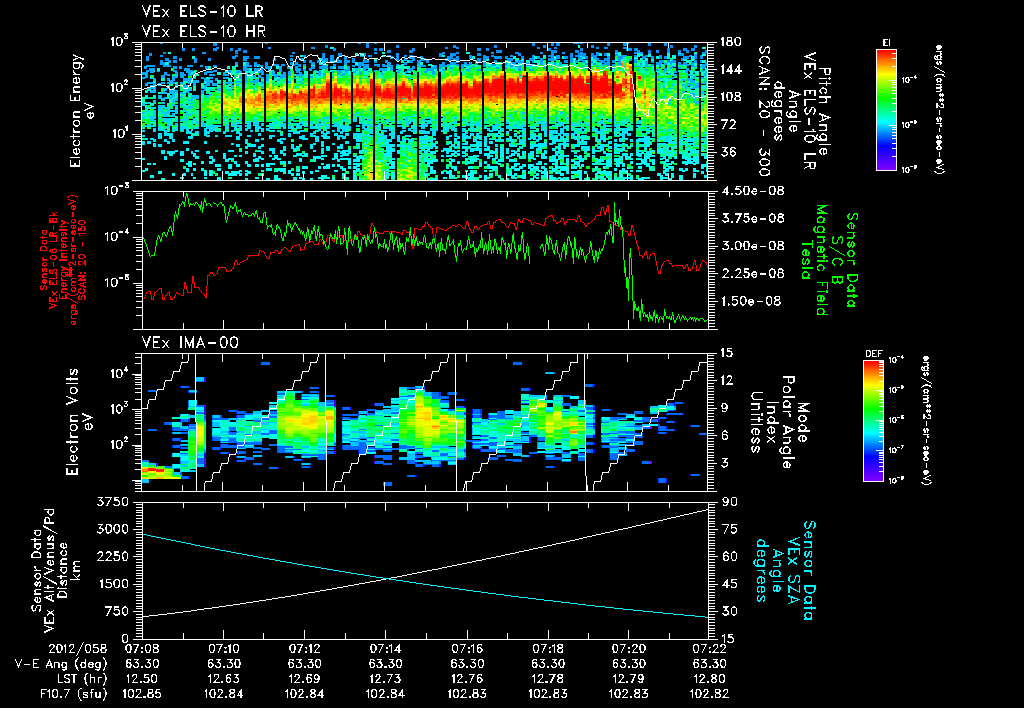Click the '12' polar angle index tick
The image size is (1024, 708).
click(x=726, y=380)
